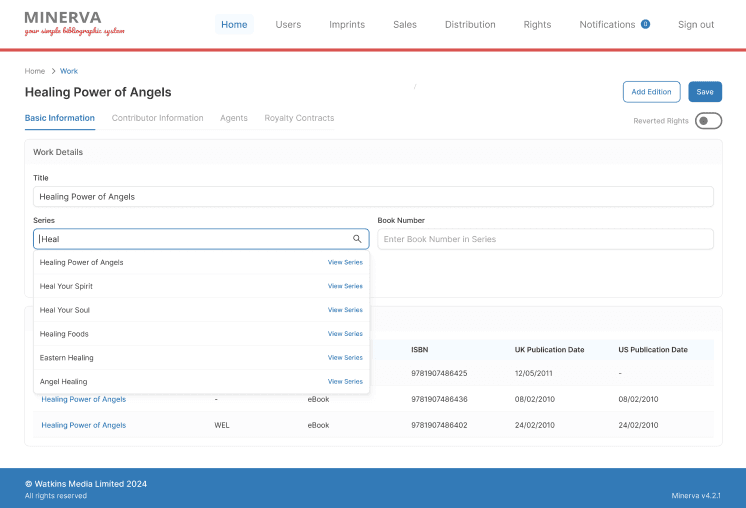Pick Eastern Healing from series dropdown
The width and height of the screenshot is (746, 508).
67,357
